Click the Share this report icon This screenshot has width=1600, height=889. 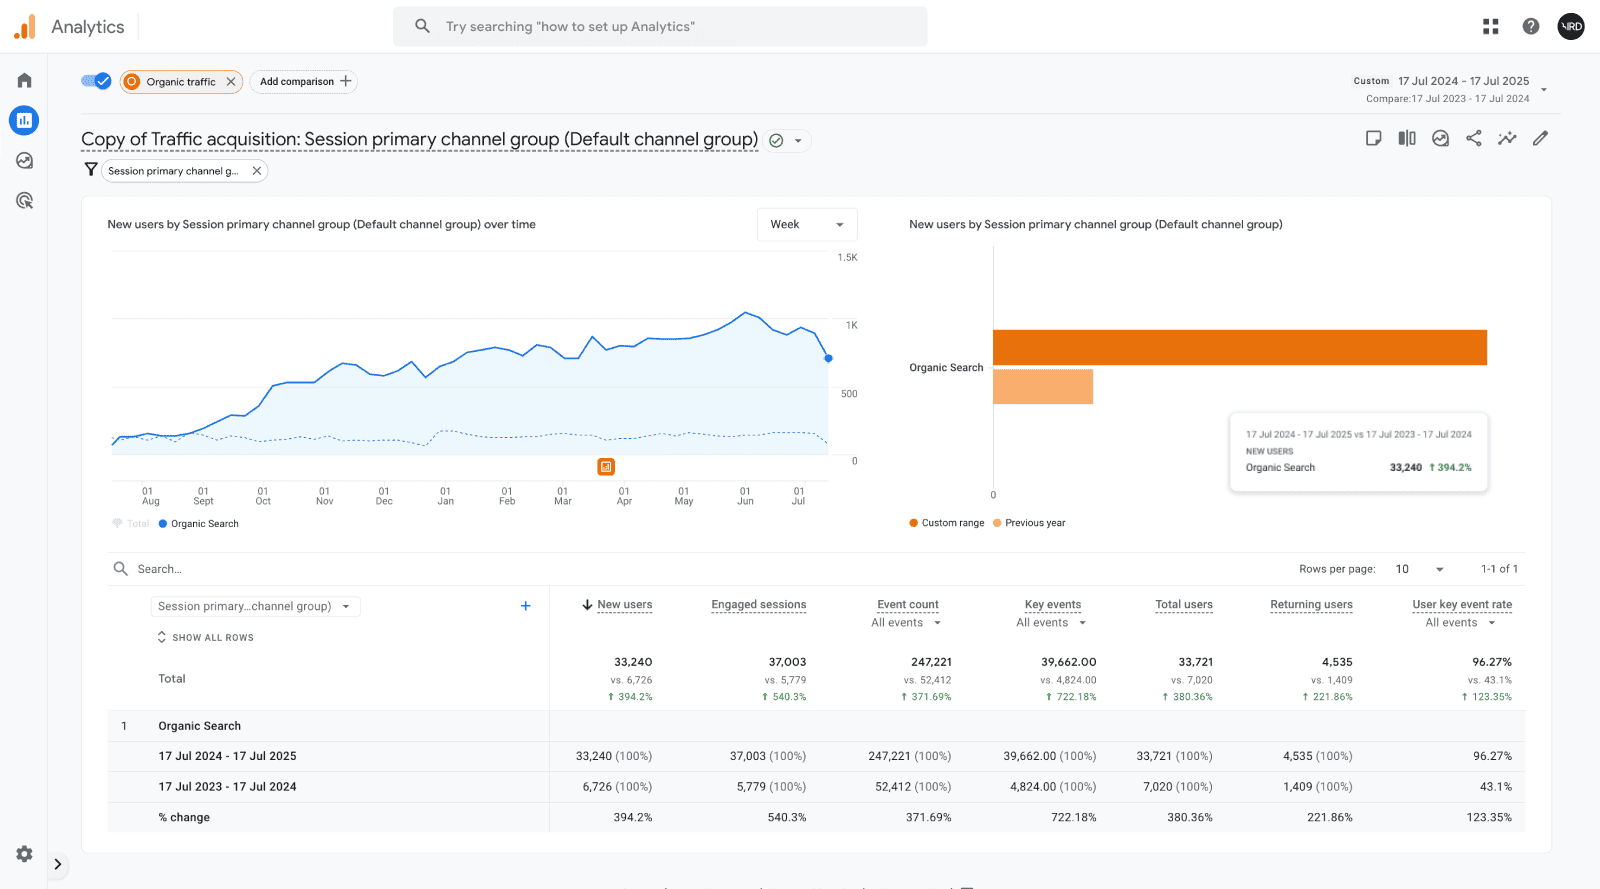1473,139
